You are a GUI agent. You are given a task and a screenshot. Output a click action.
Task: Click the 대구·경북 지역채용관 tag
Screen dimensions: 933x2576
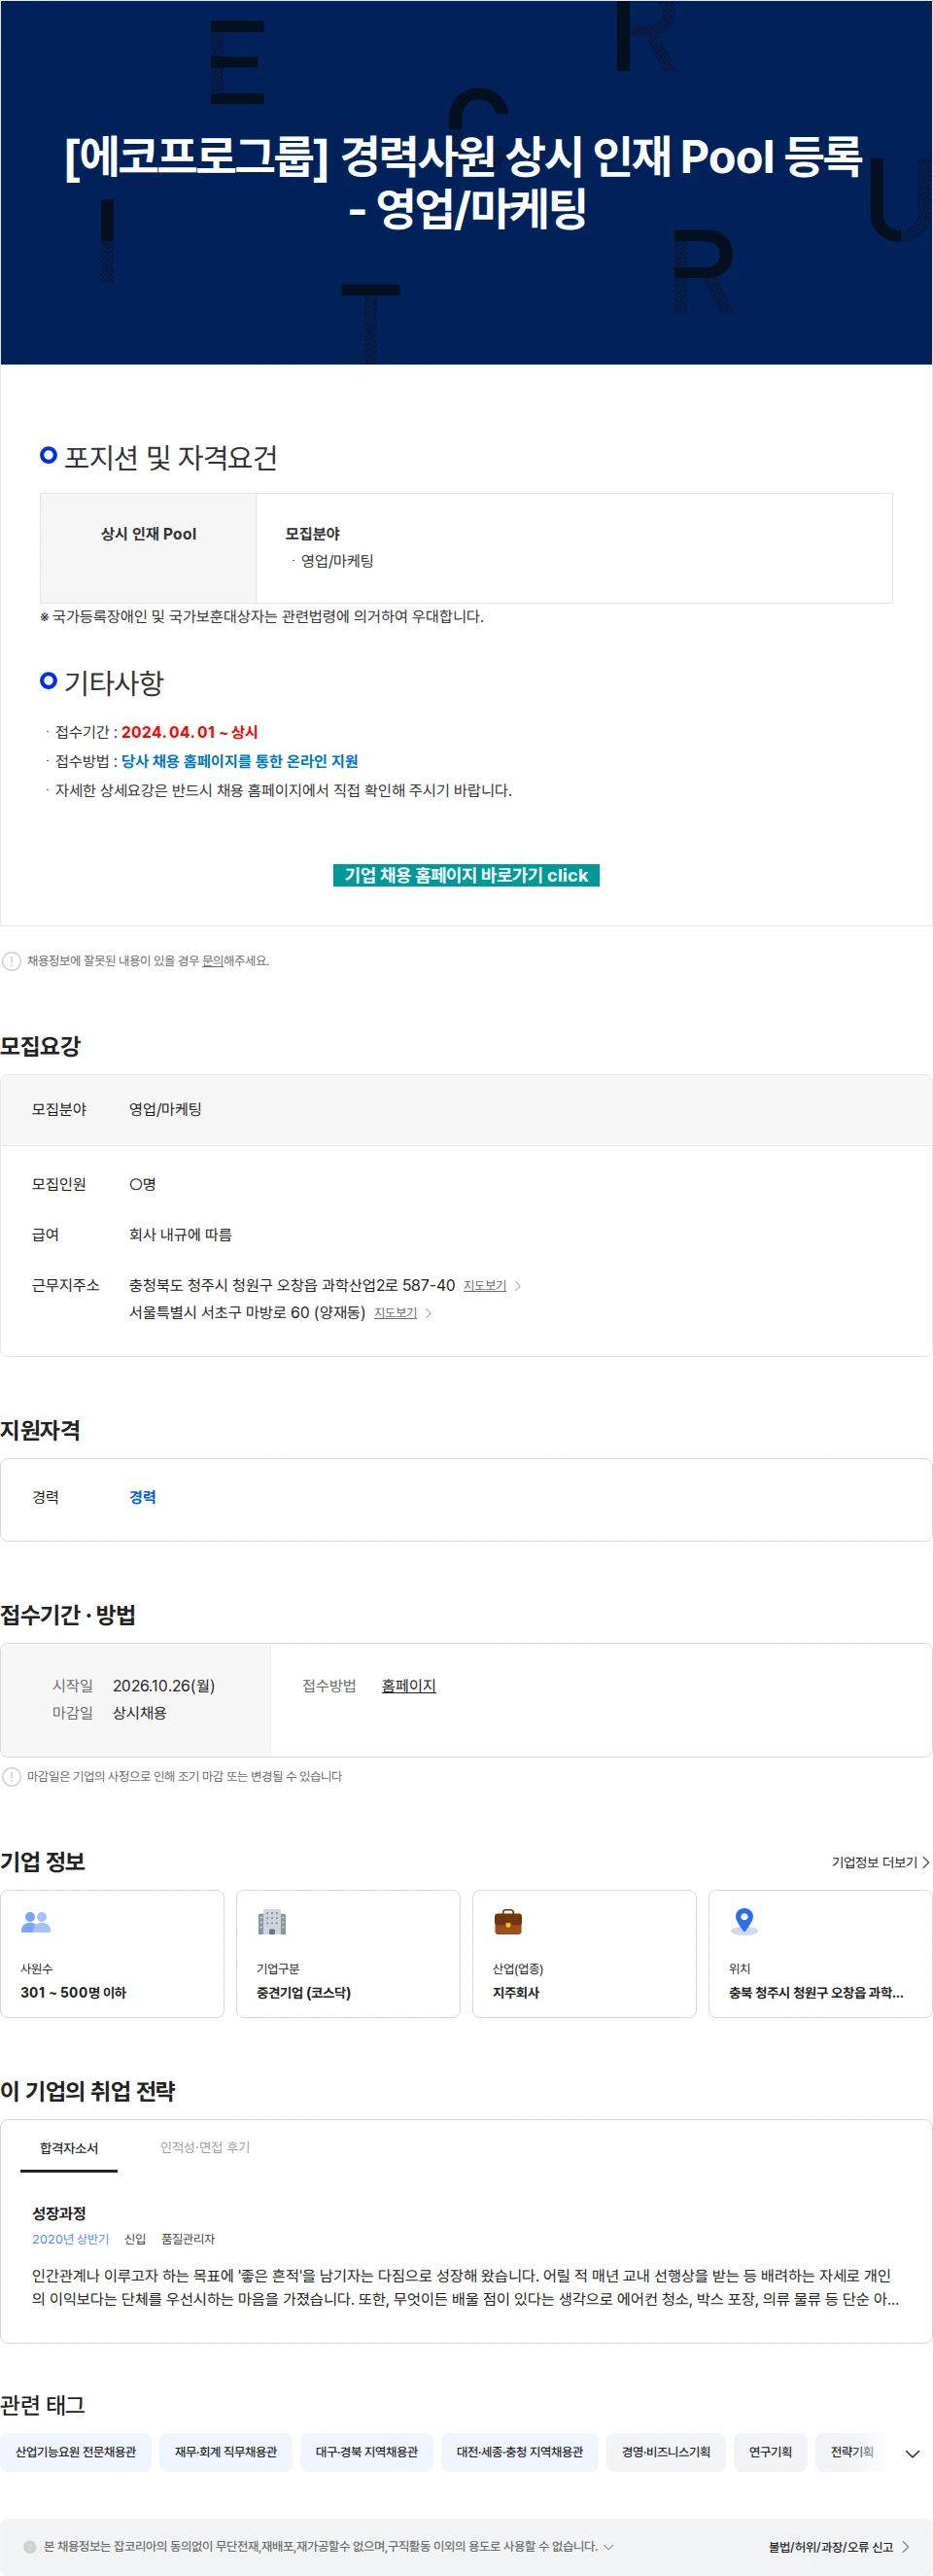(x=367, y=2452)
